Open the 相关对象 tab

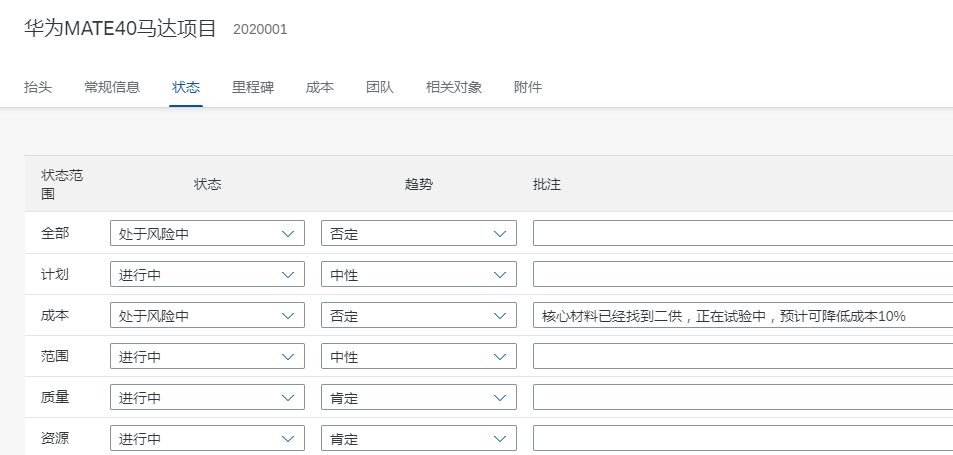click(x=454, y=87)
